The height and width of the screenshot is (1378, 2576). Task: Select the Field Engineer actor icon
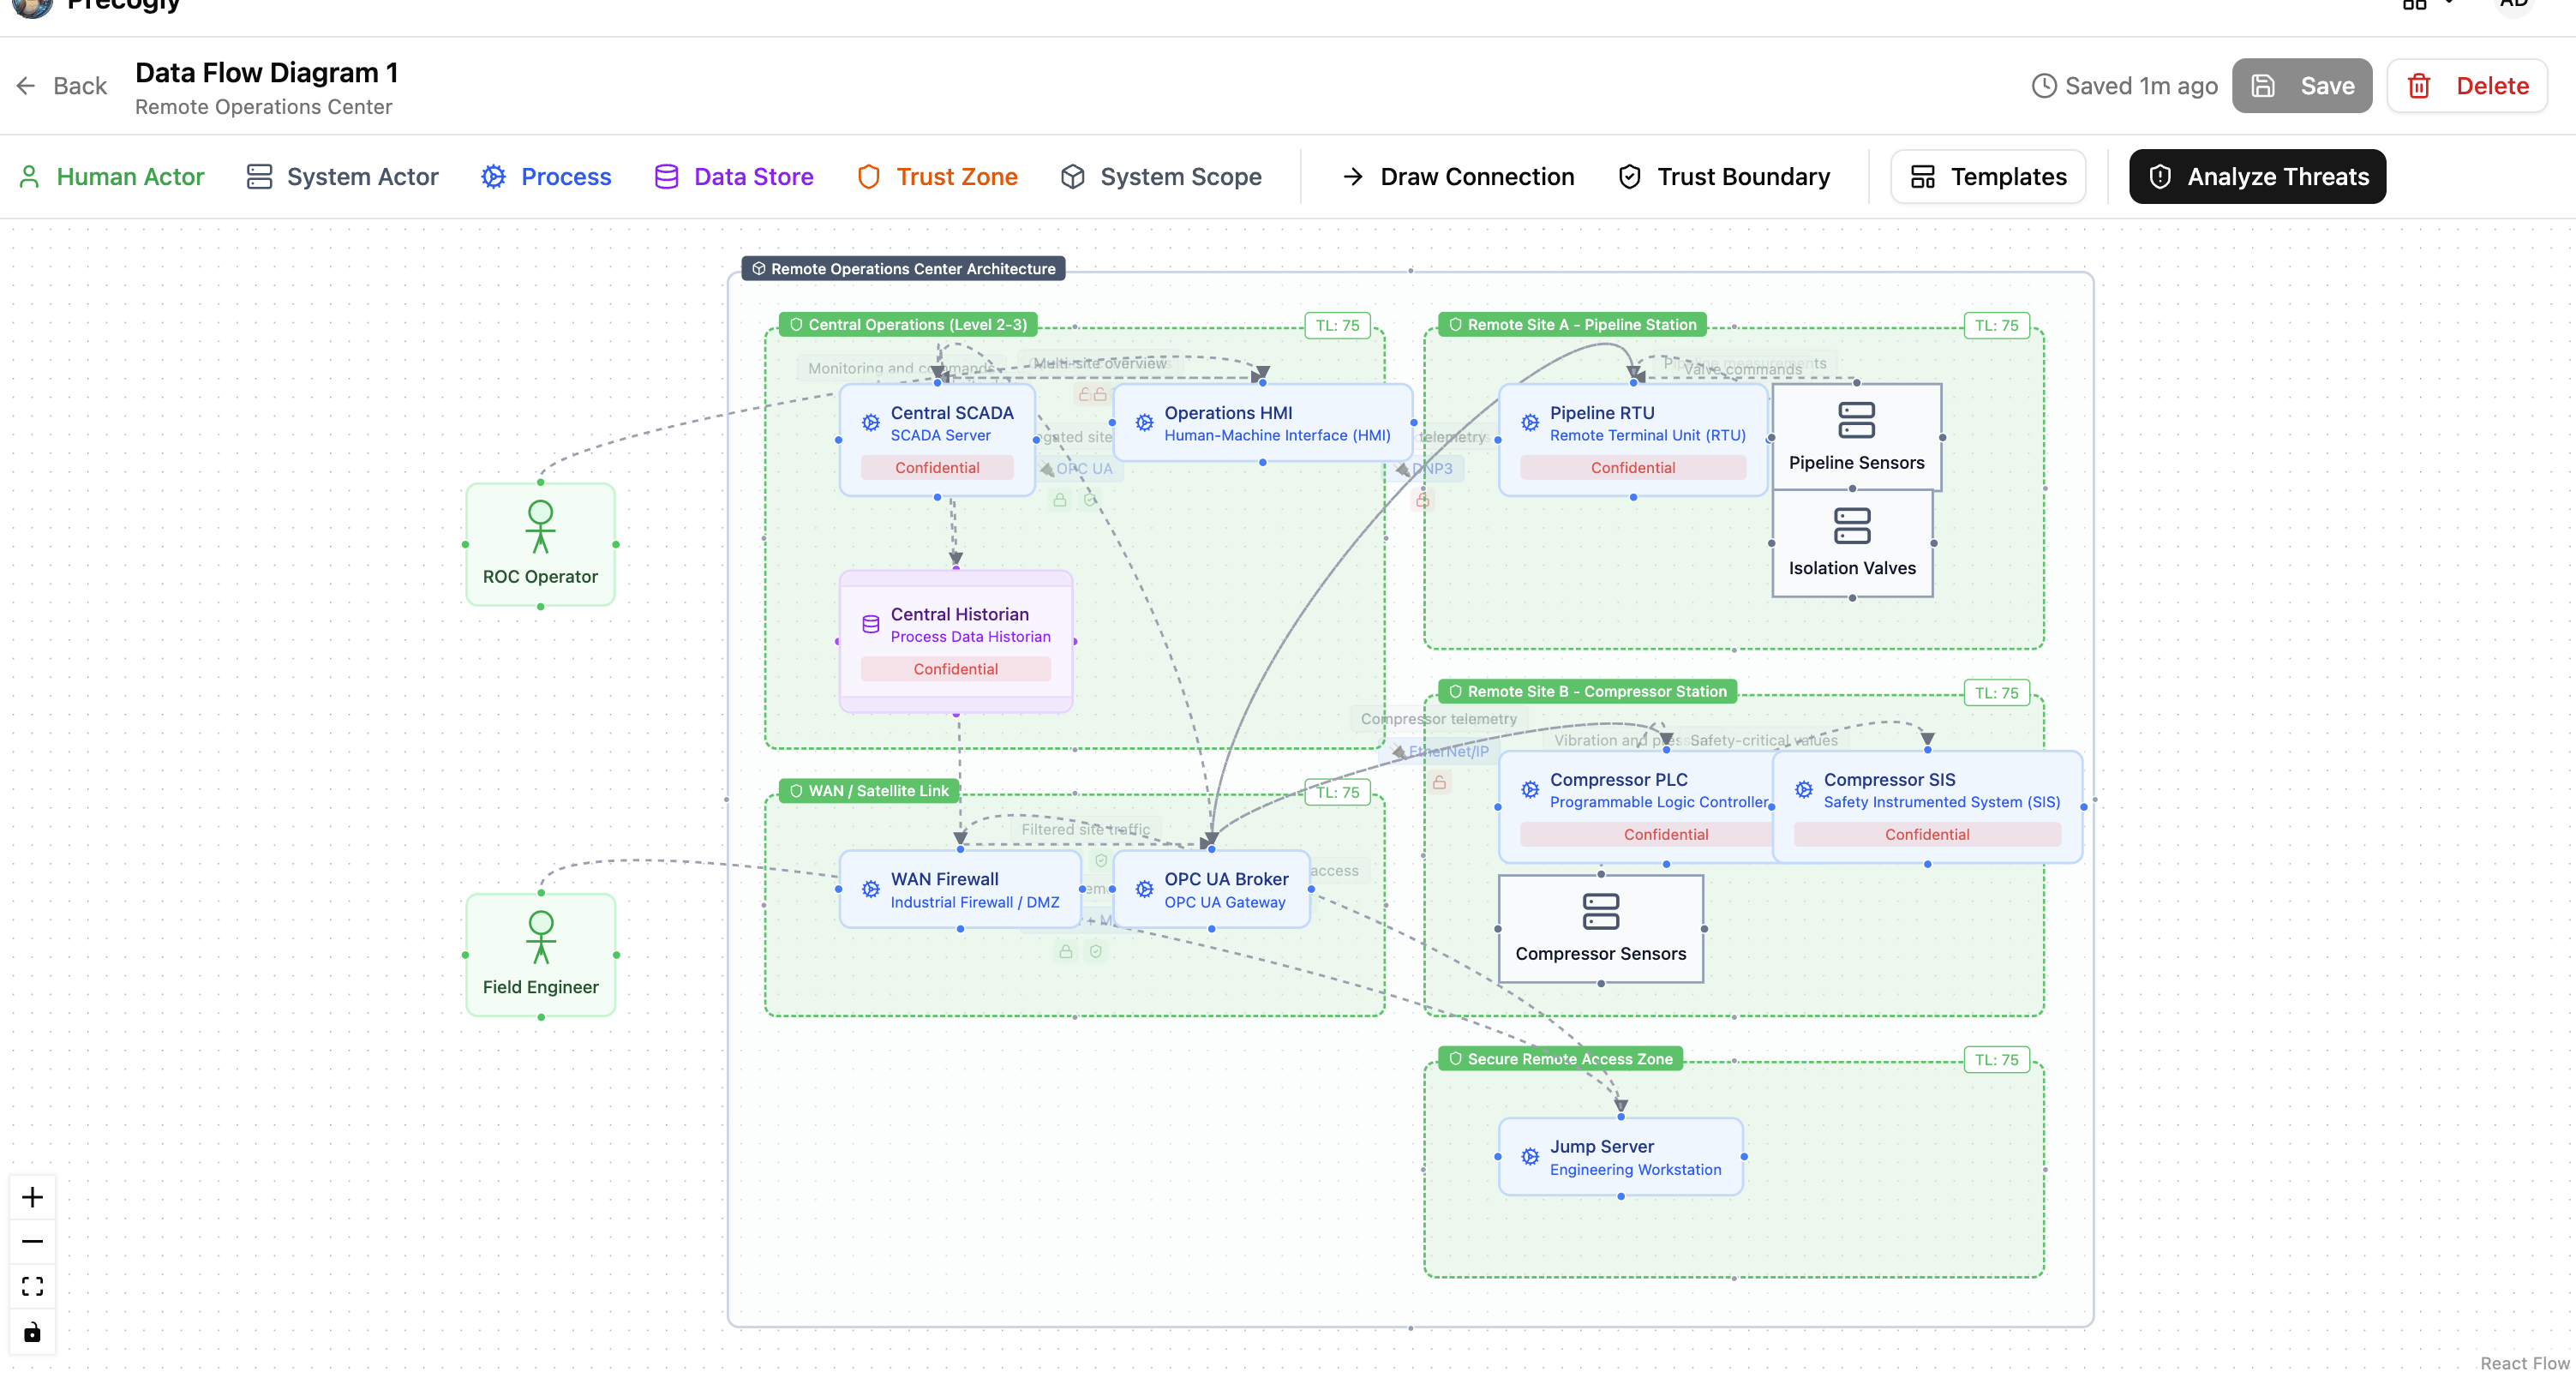(541, 936)
